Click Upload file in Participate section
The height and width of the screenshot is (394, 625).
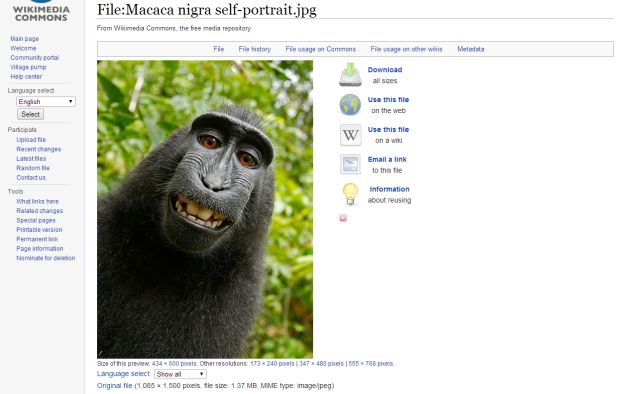point(31,140)
